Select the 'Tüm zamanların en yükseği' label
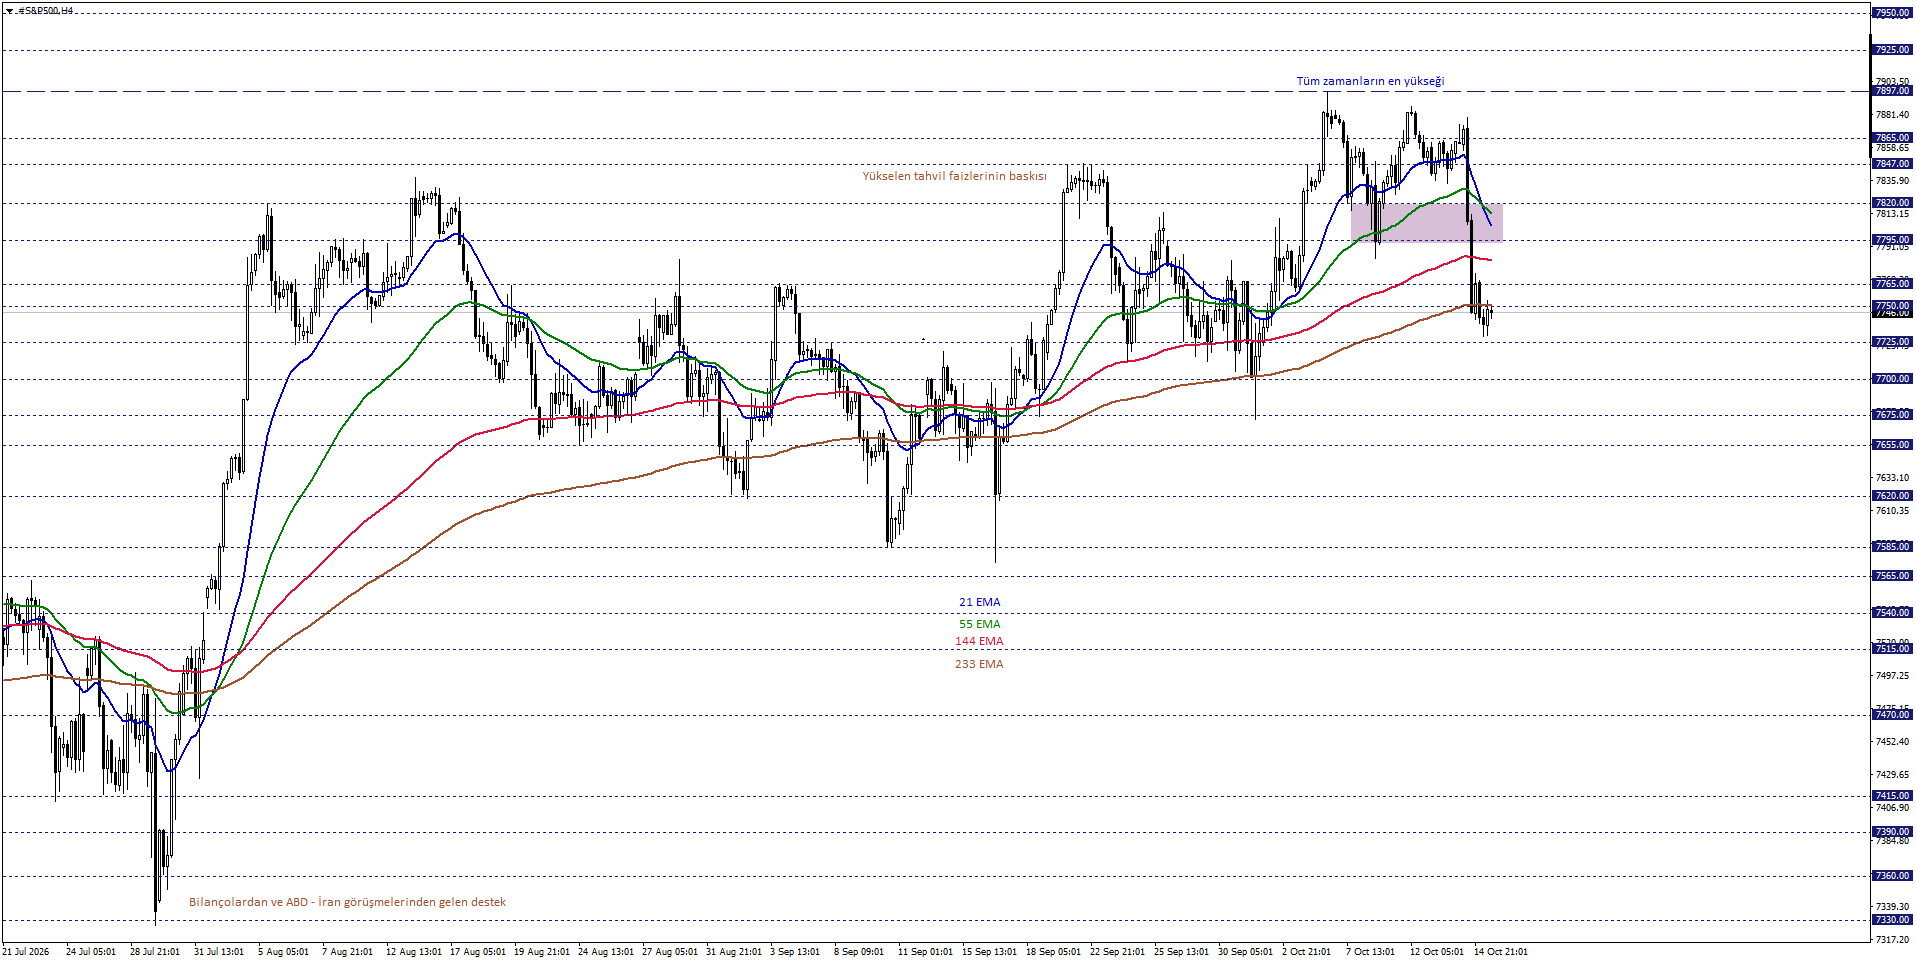Image resolution: width=1916 pixels, height=963 pixels. click(x=1370, y=81)
